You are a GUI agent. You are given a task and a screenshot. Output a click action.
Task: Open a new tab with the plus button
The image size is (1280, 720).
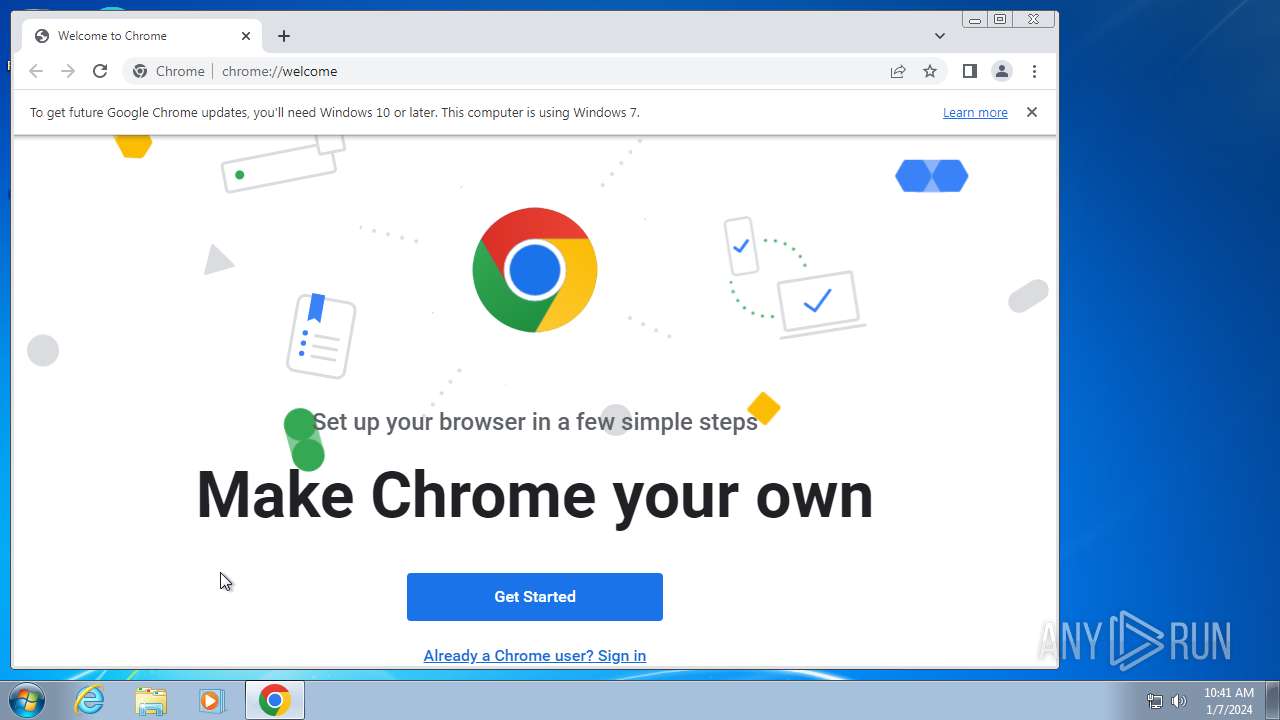point(284,36)
